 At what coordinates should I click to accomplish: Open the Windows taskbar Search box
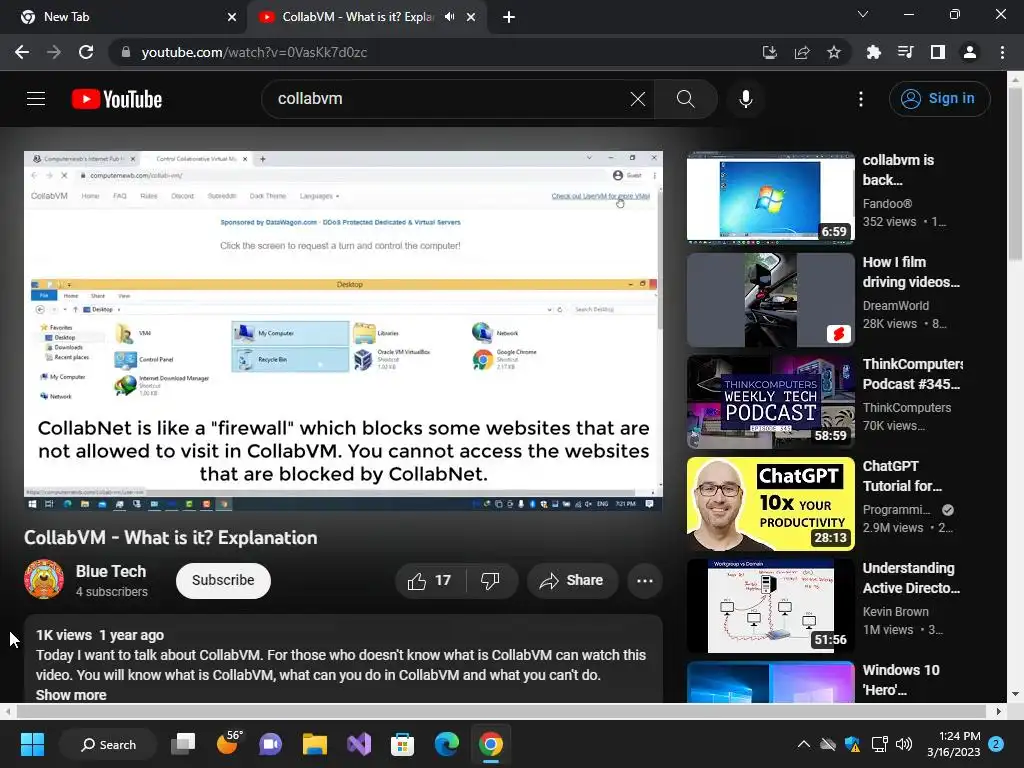click(x=108, y=744)
